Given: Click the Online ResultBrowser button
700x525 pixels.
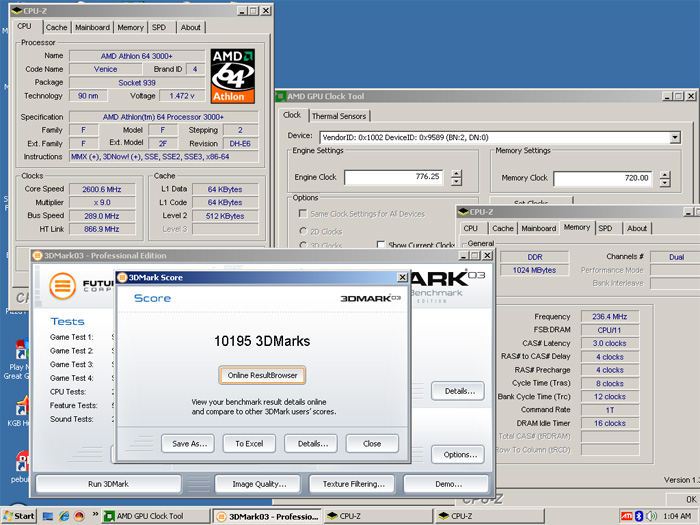Looking at the screenshot, I should pos(262,375).
